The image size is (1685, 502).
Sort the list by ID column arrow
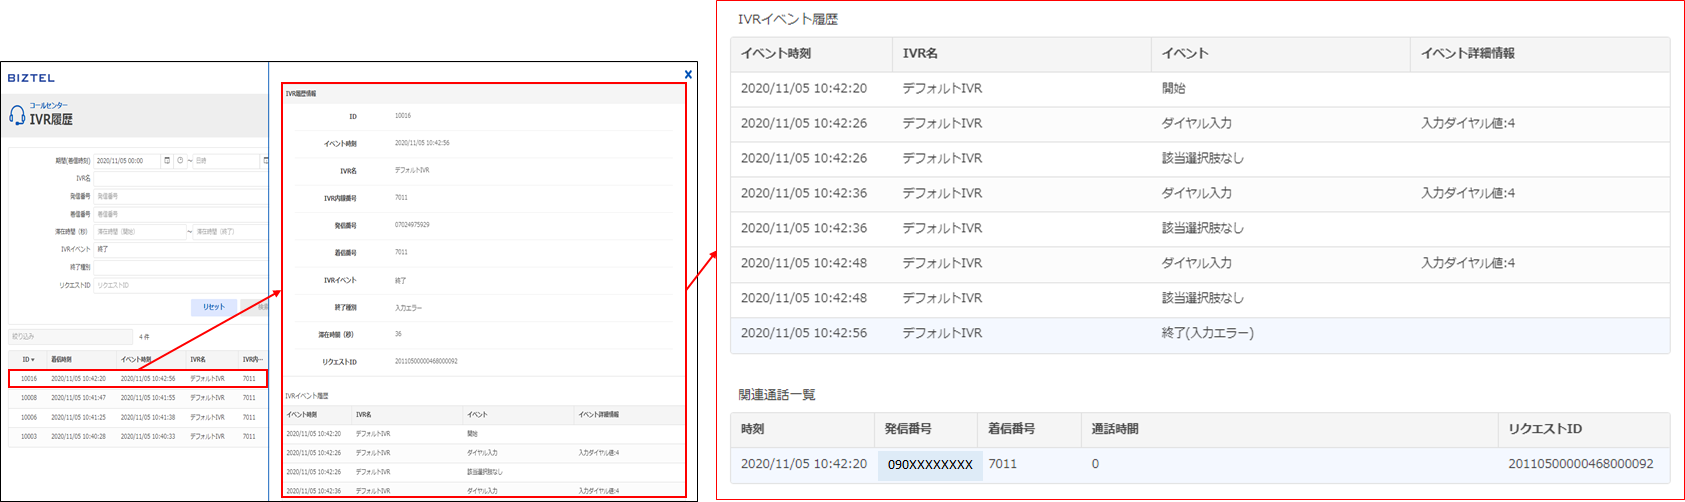coord(33,359)
